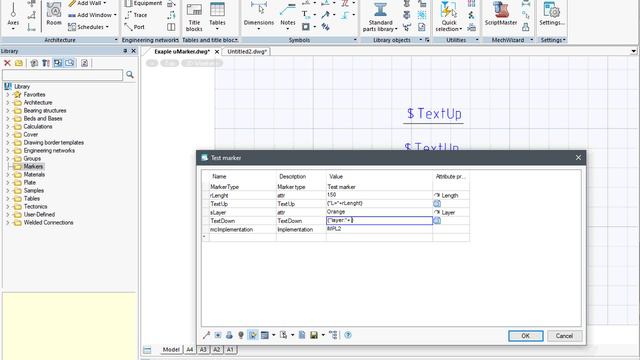The height and width of the screenshot is (360, 640).
Task: Switch to the Exaple uMarker.dwg tab
Action: point(182,51)
